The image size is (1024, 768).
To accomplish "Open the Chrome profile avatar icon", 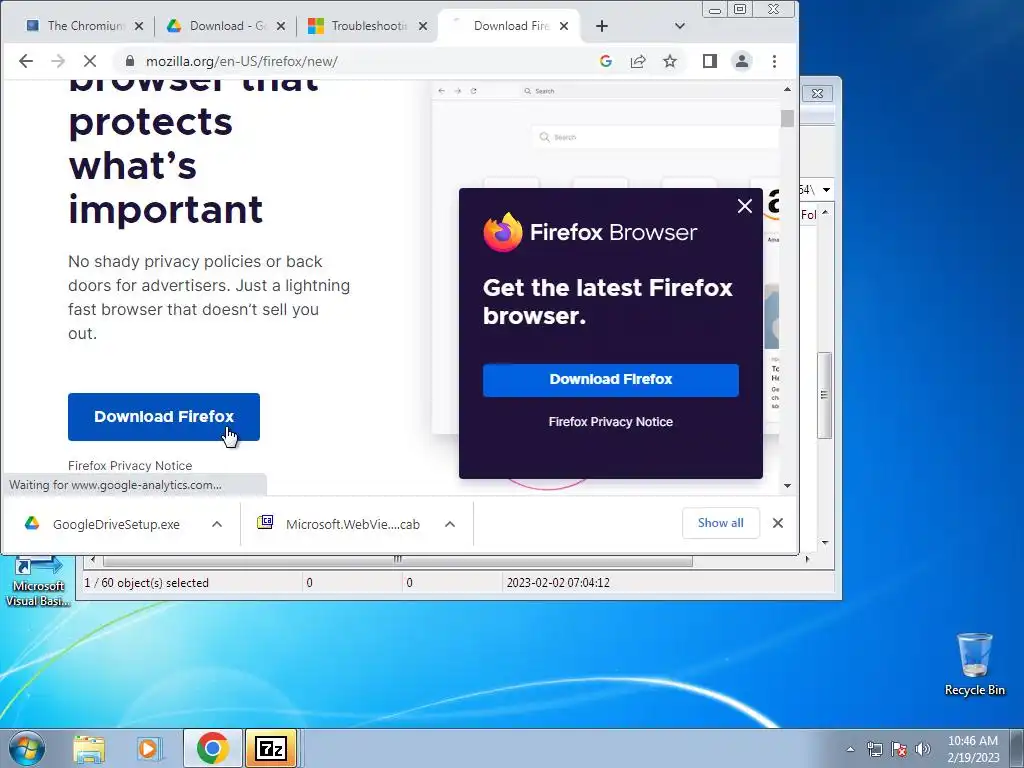I will point(742,61).
